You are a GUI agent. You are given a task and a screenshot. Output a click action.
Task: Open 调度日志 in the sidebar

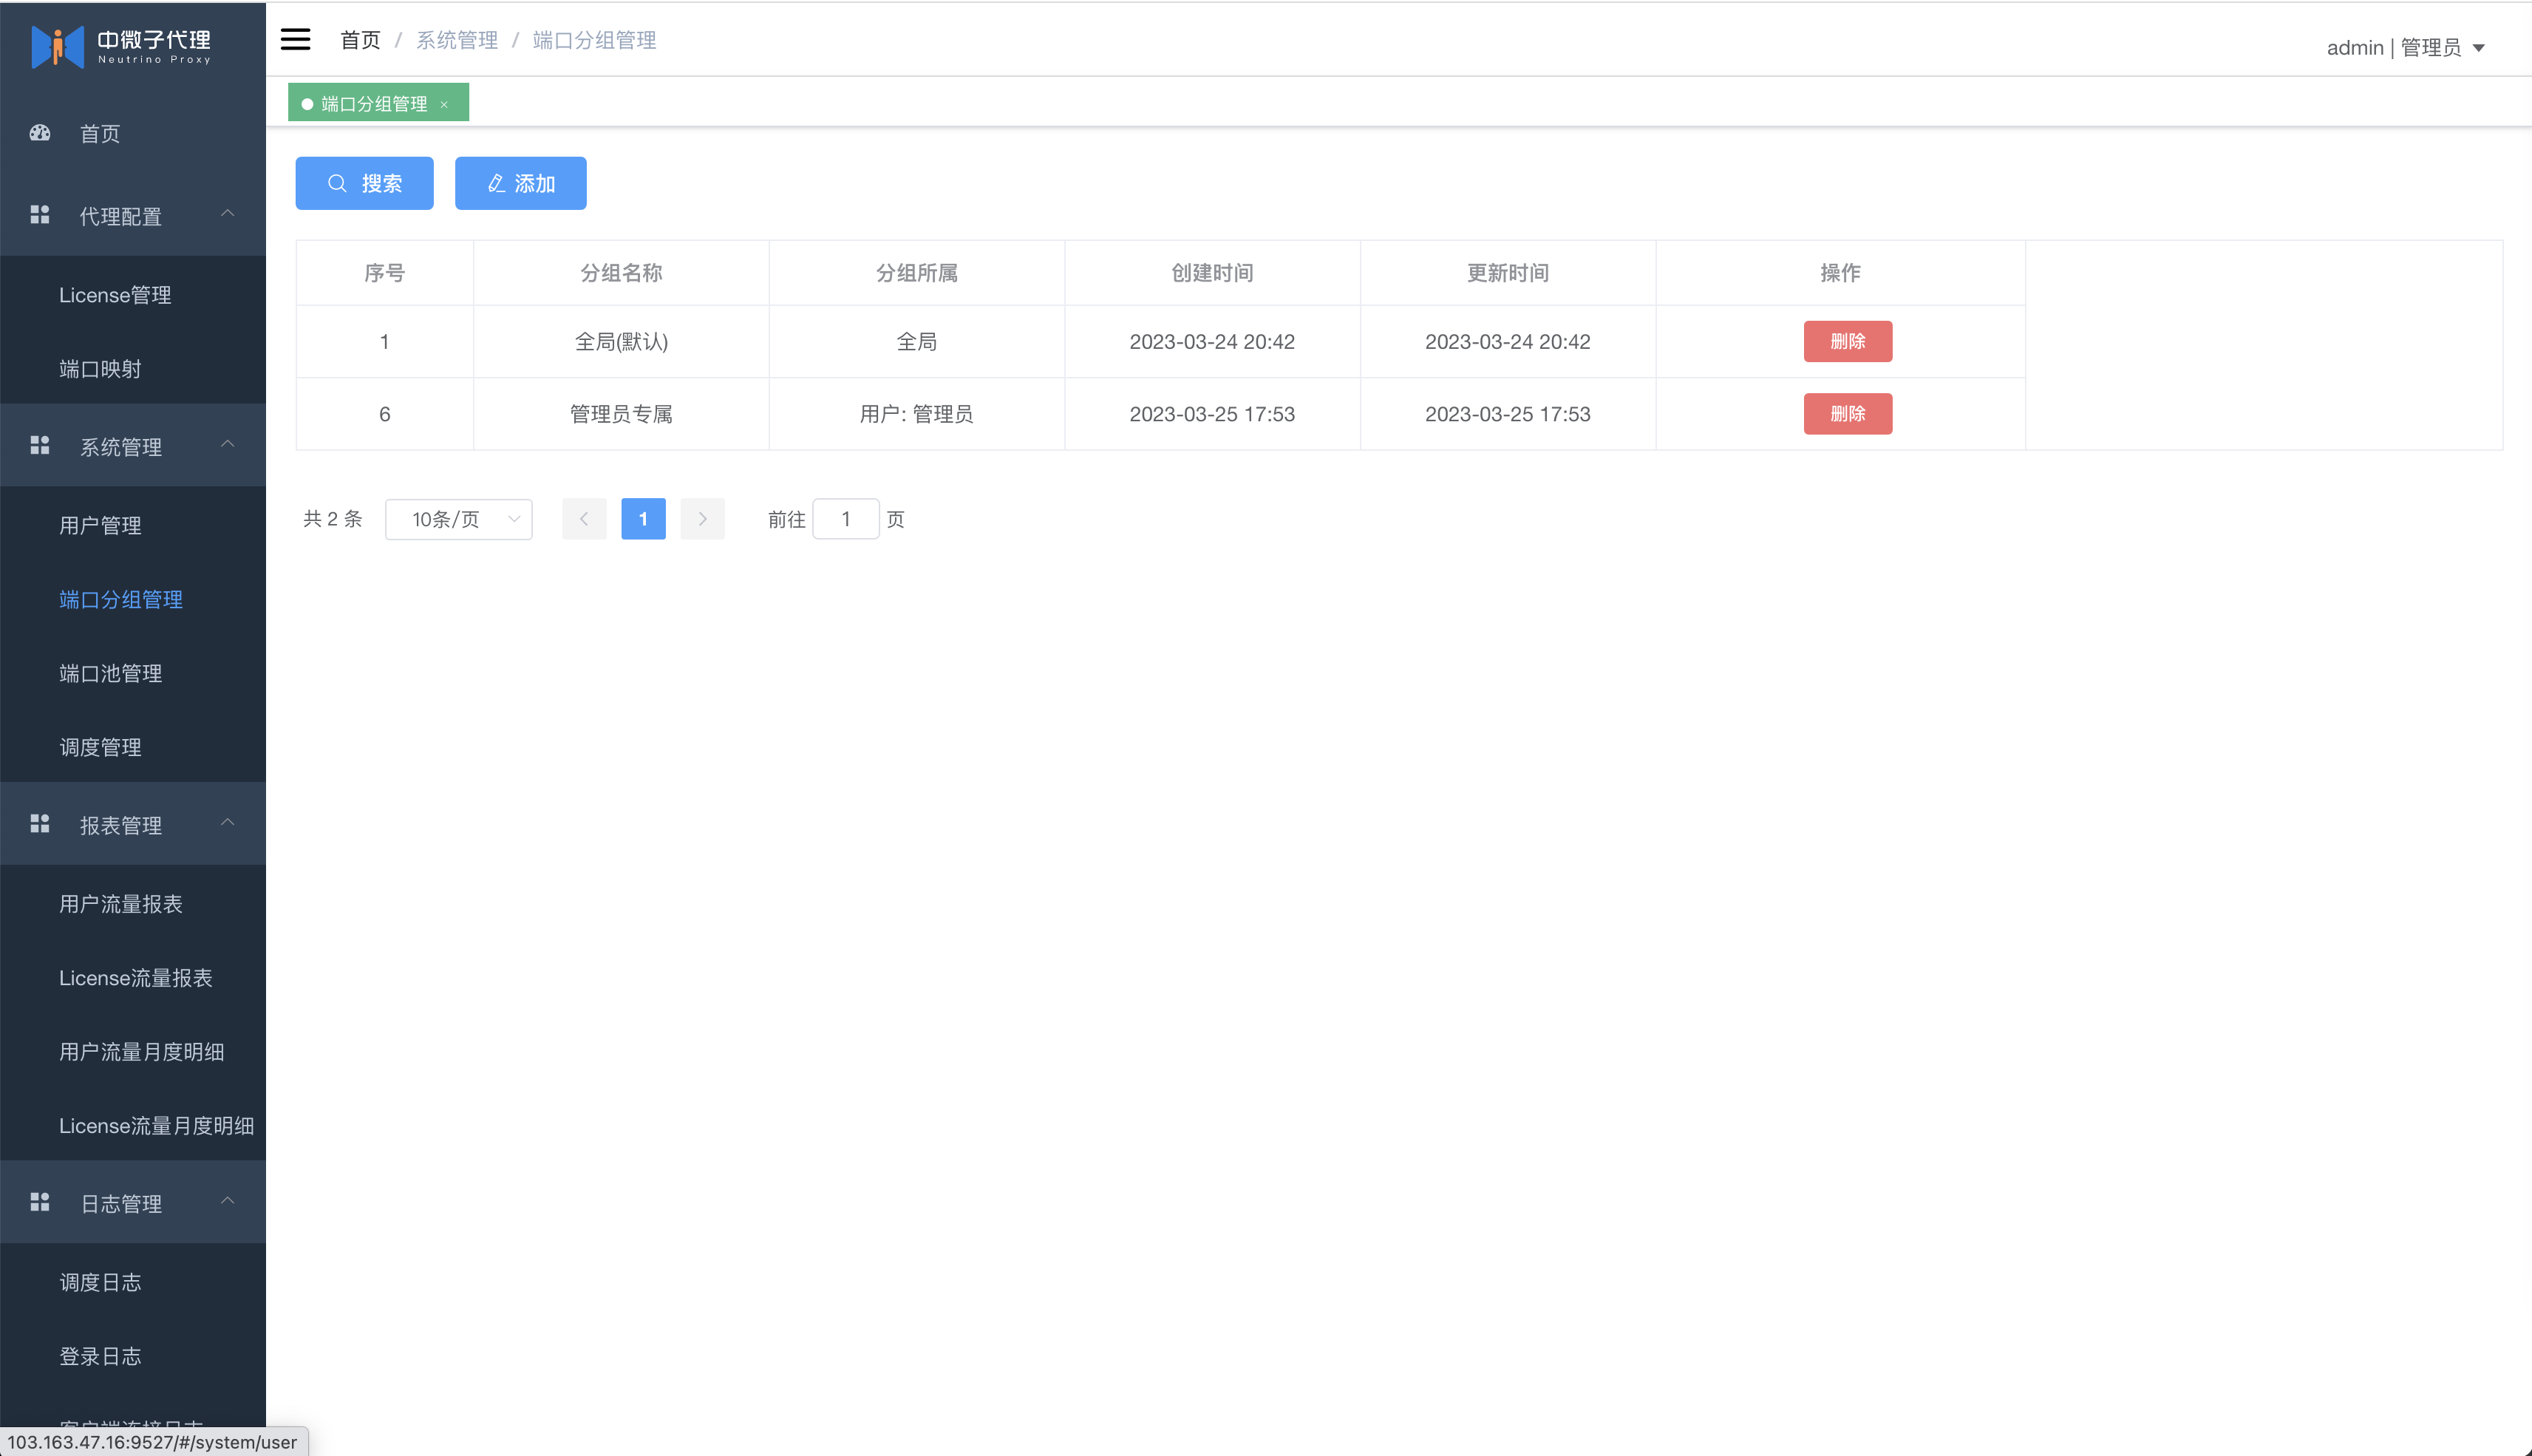coord(133,1282)
